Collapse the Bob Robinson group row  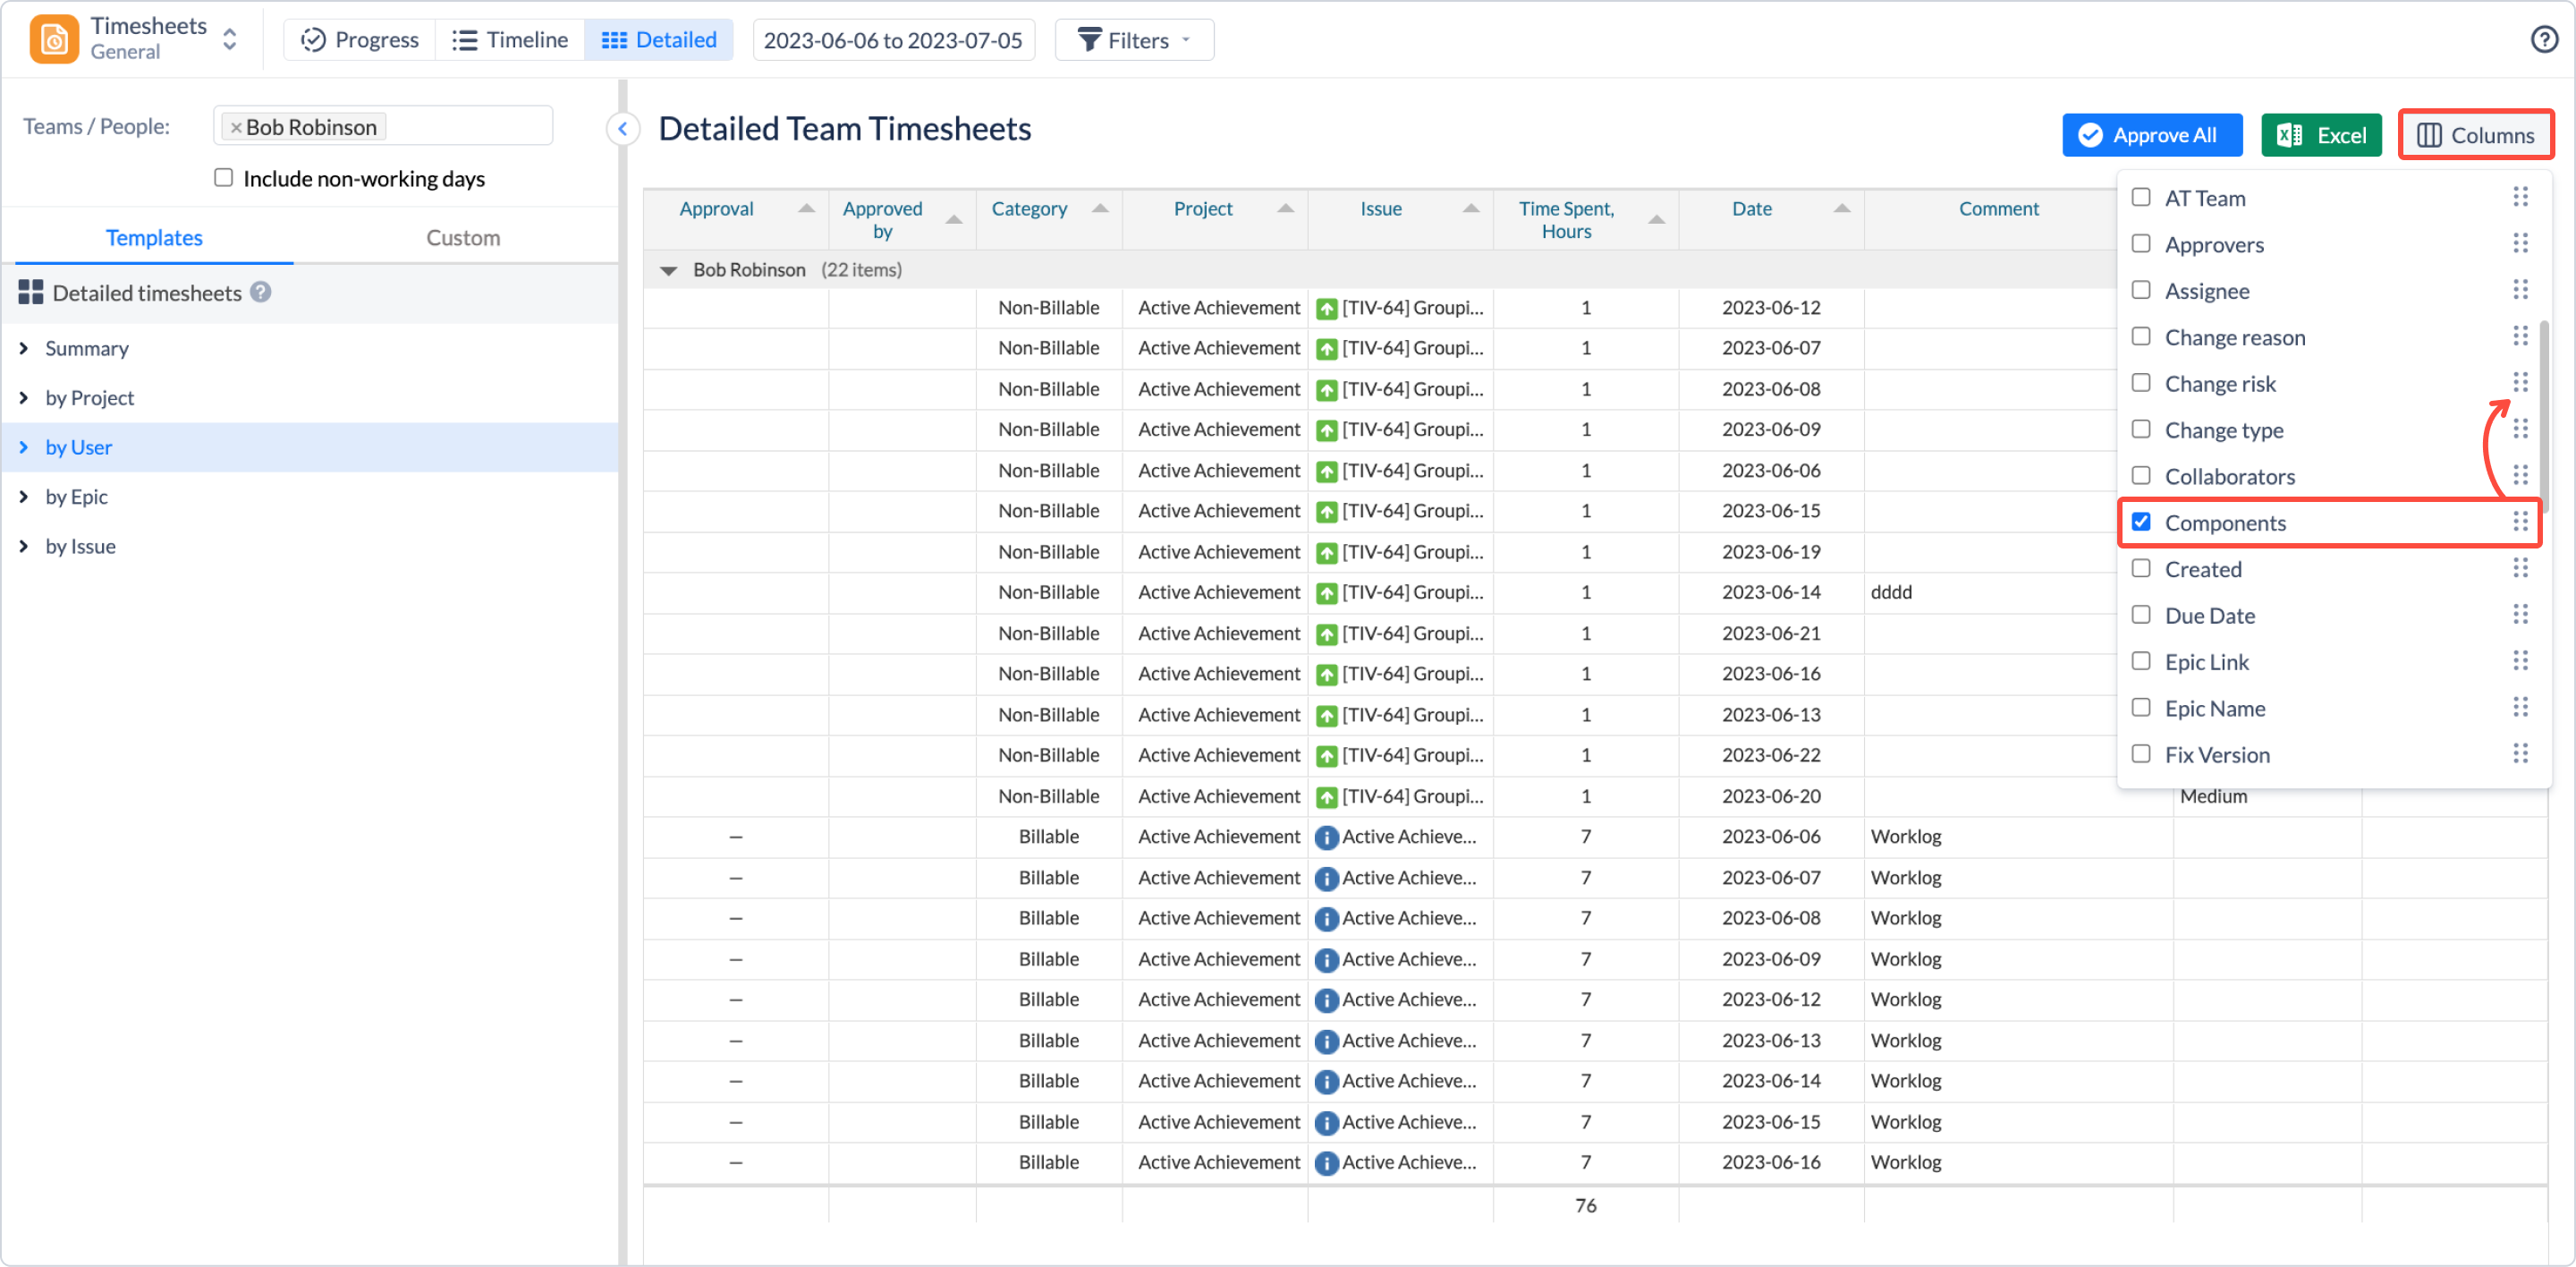point(669,270)
